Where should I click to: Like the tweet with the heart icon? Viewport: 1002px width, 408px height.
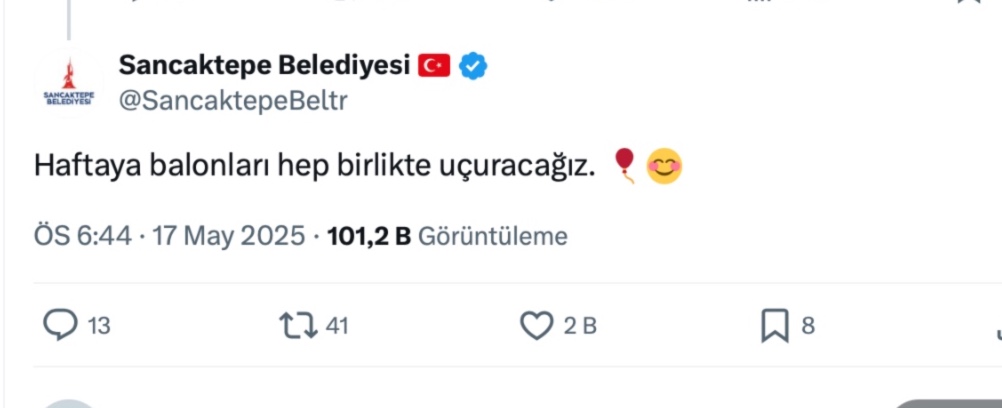(536, 326)
